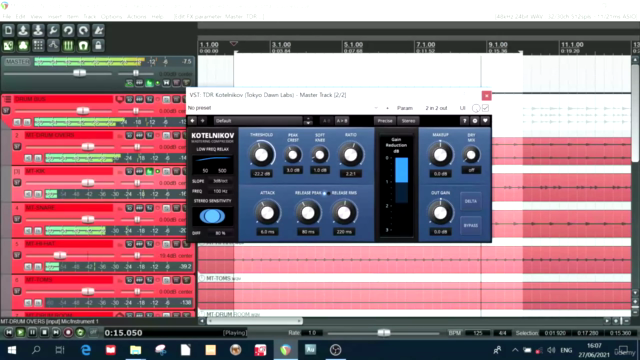Image resolution: width=640 pixels, height=360 pixels.
Task: Open the Track menu
Action: coord(89,17)
